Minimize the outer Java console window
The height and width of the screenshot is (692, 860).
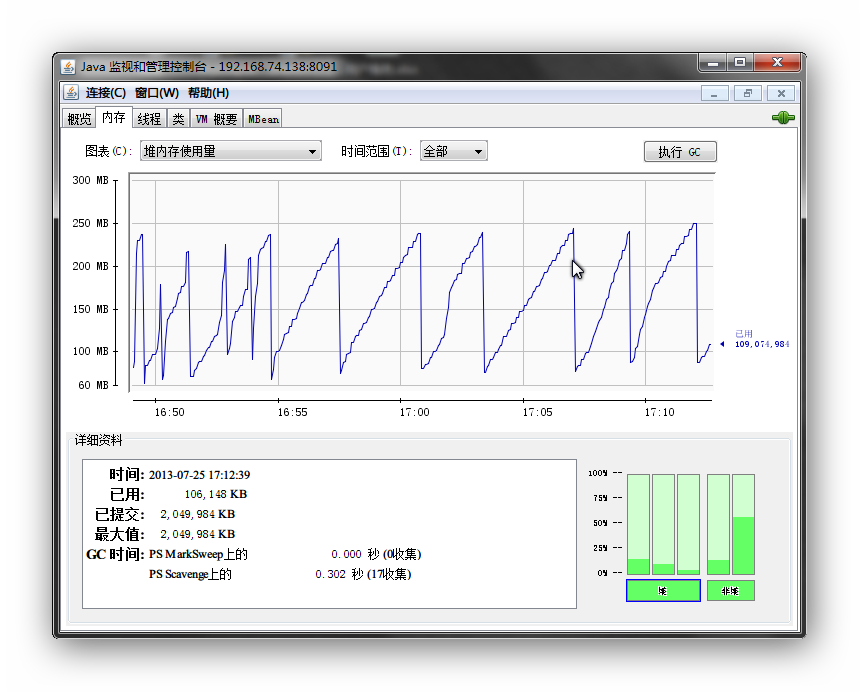point(712,63)
